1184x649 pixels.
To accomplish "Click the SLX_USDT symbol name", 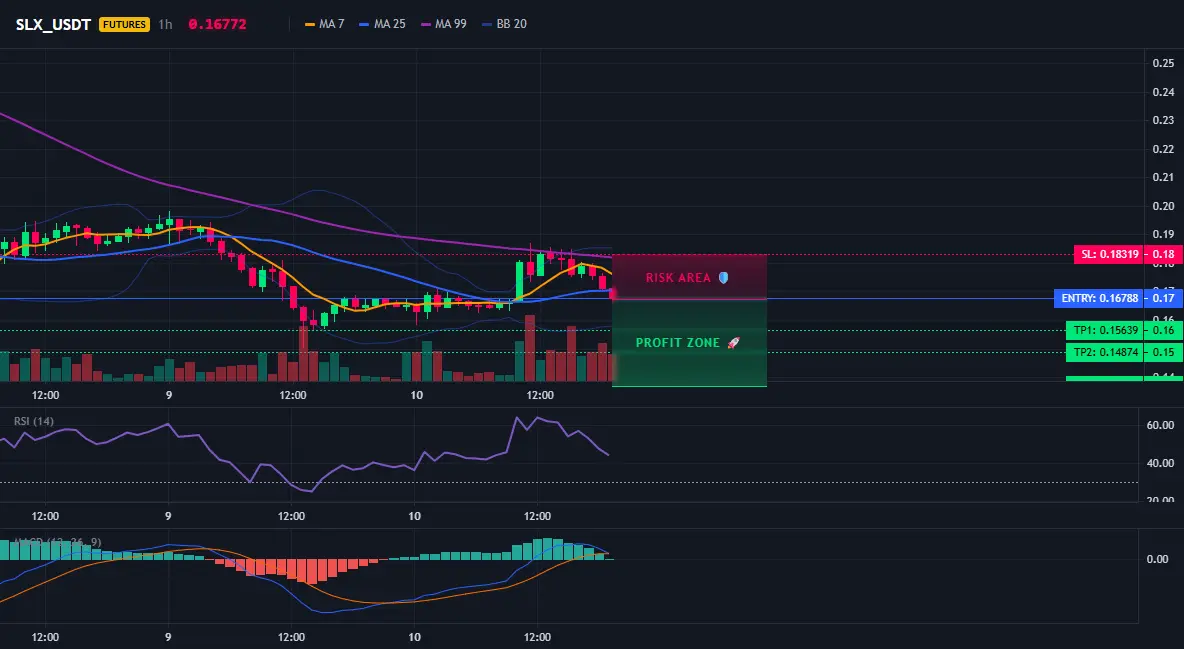I will click(54, 24).
